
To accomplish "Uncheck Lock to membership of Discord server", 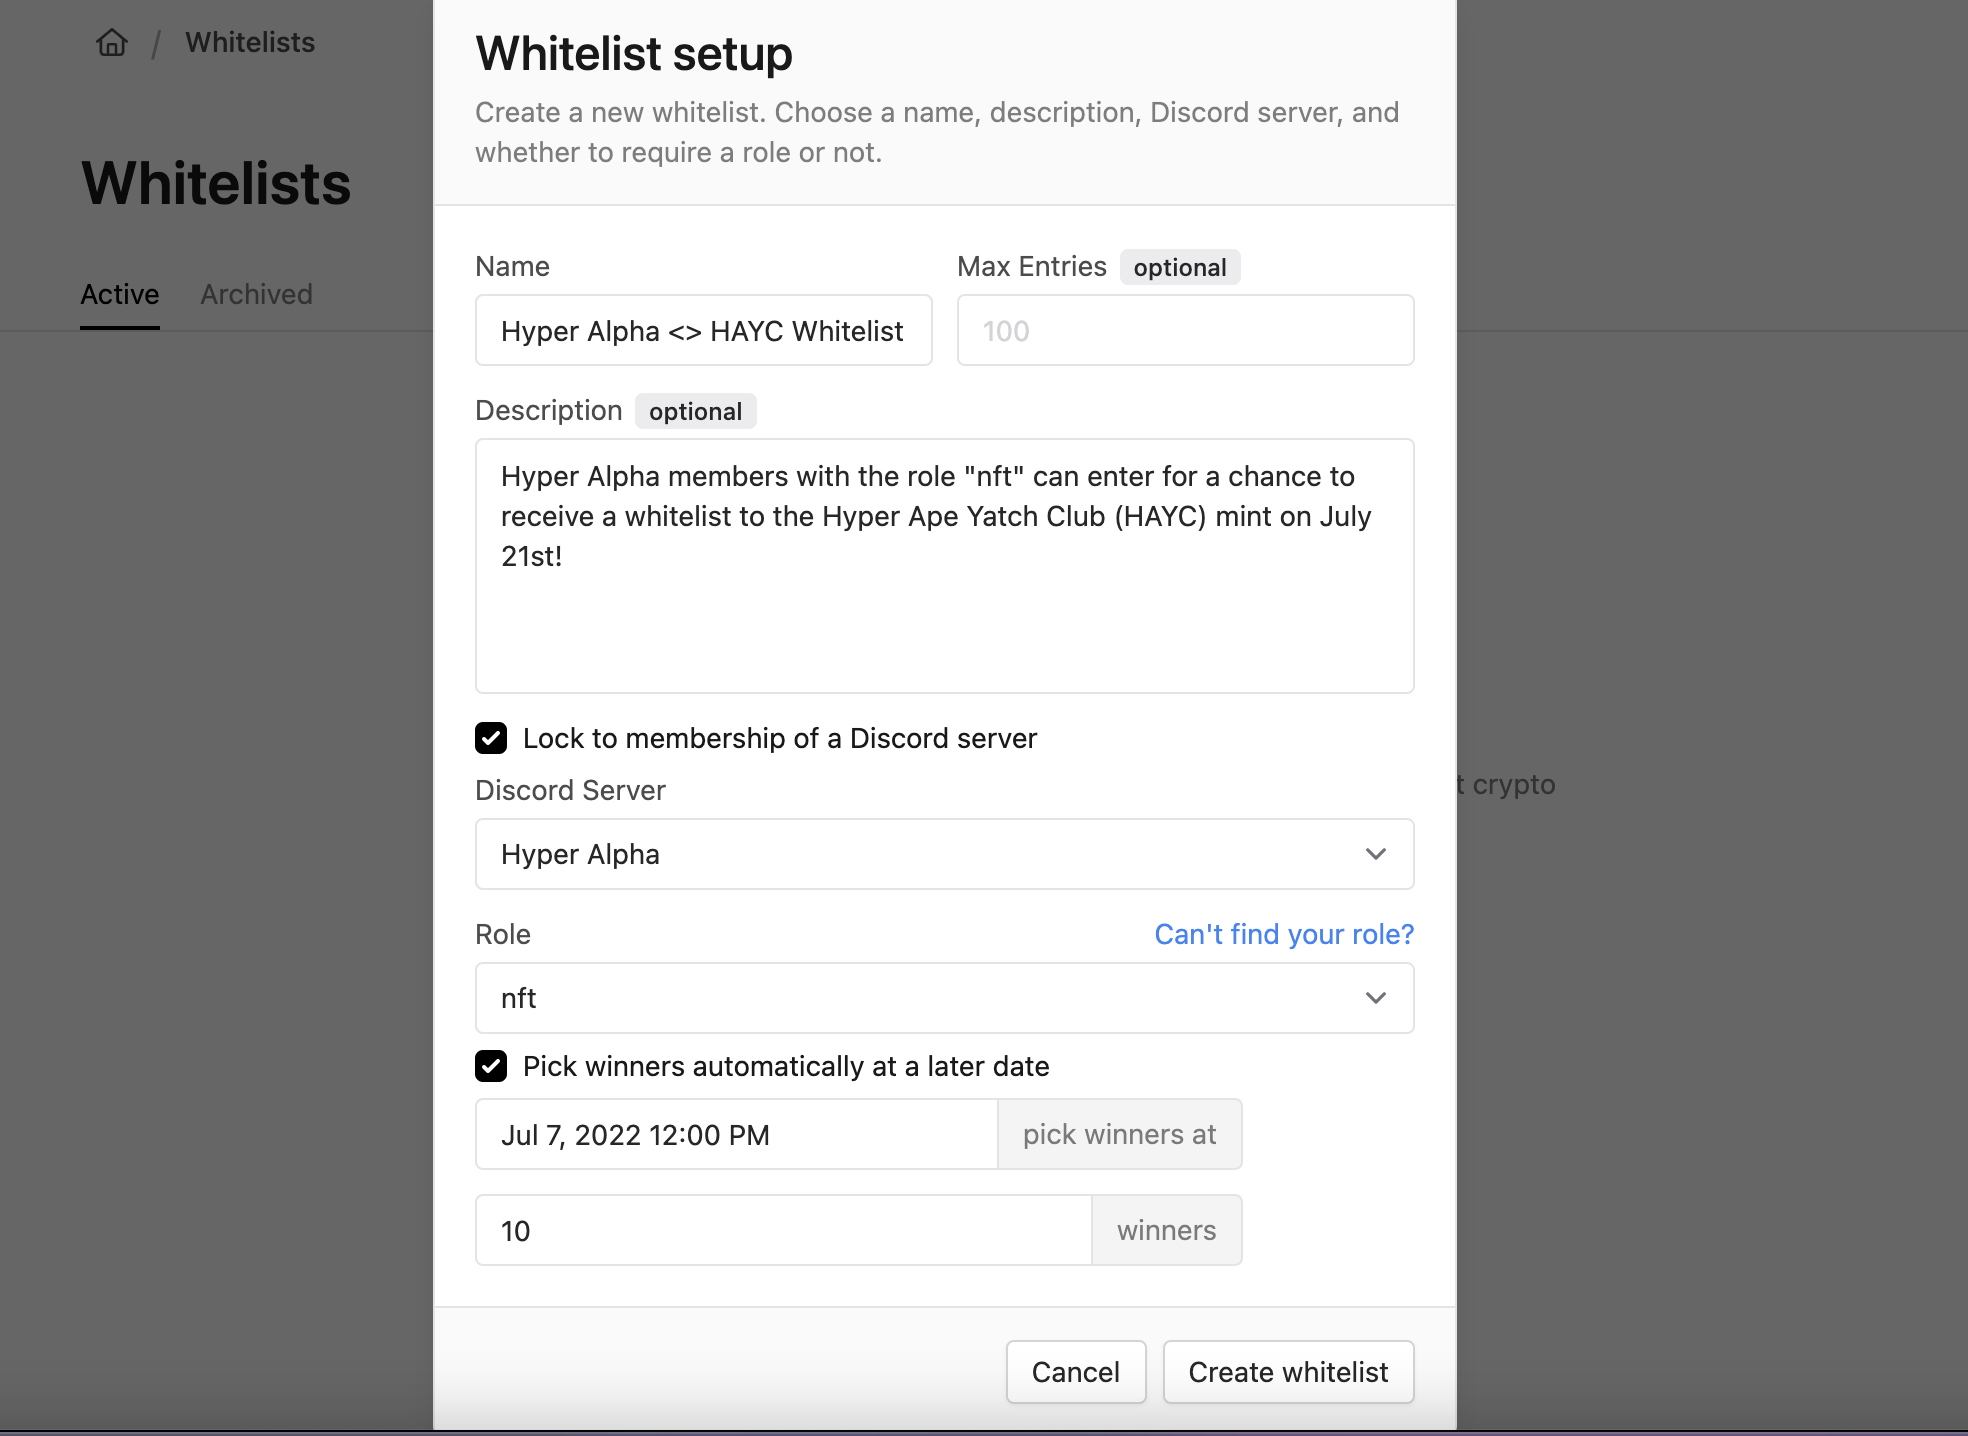I will [491, 738].
